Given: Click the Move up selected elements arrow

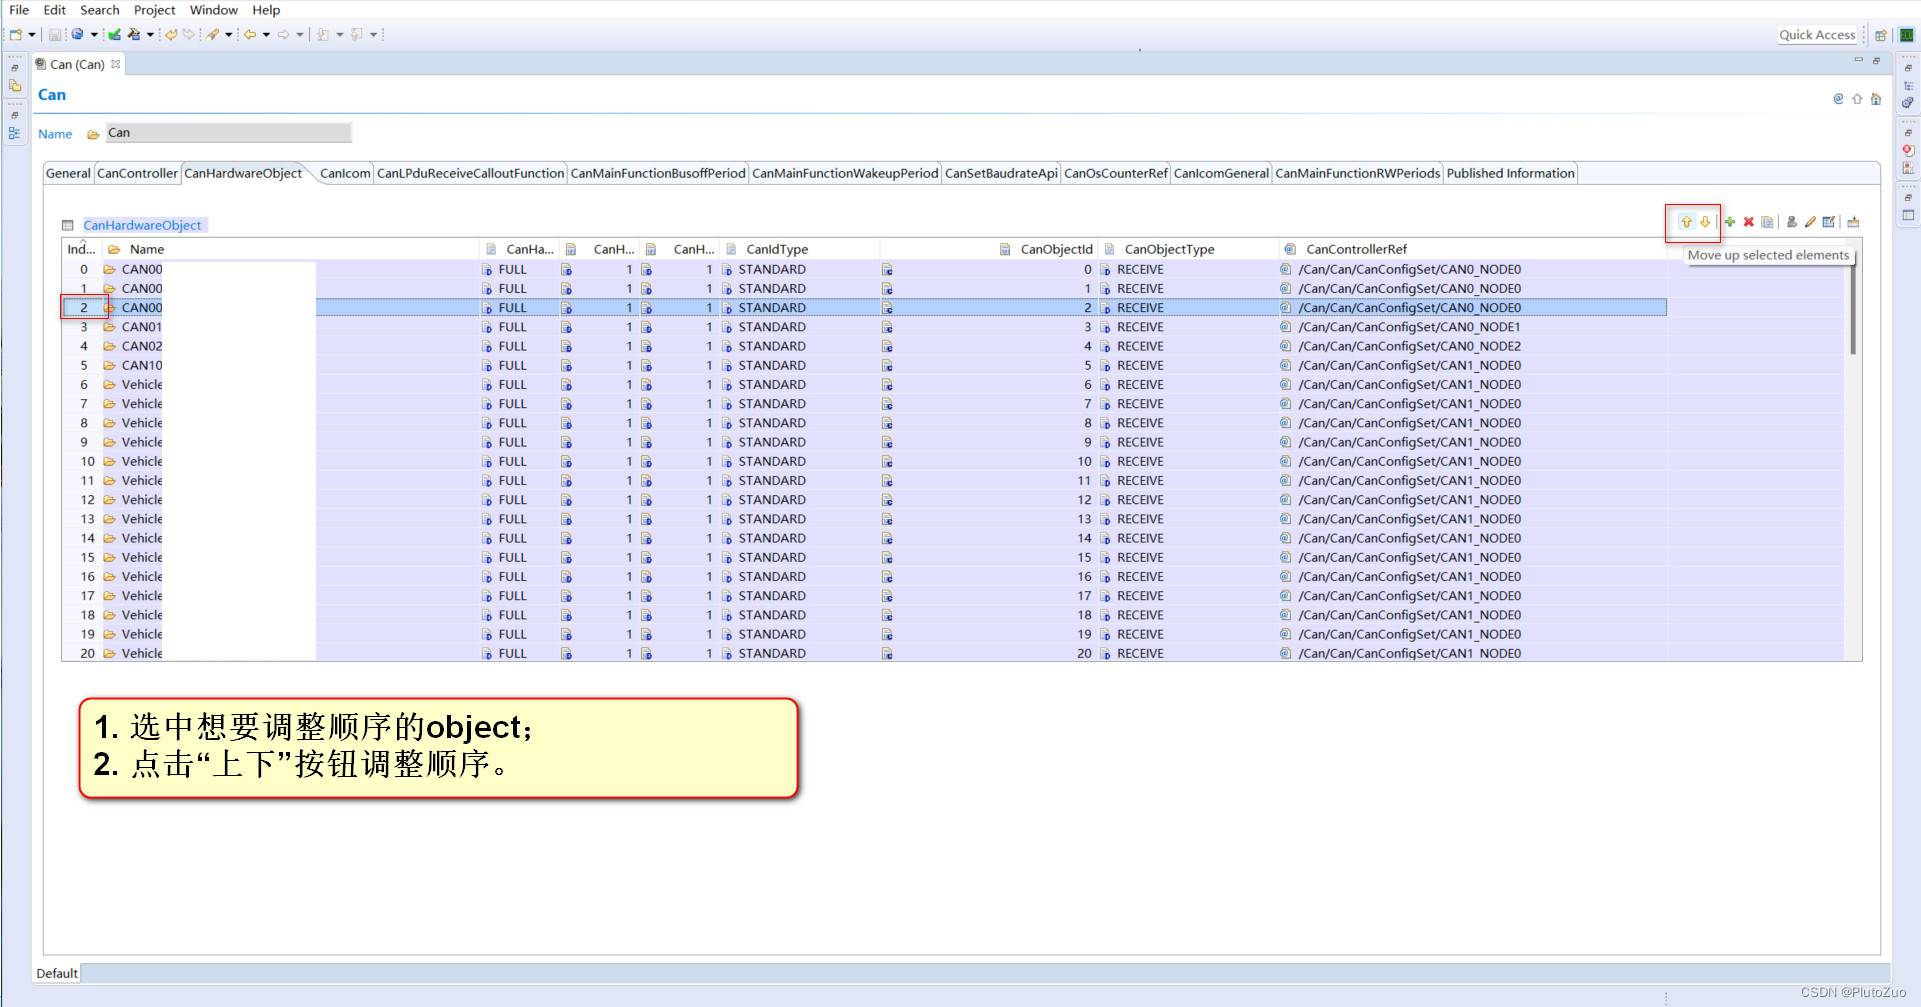Looking at the screenshot, I should [x=1686, y=222].
